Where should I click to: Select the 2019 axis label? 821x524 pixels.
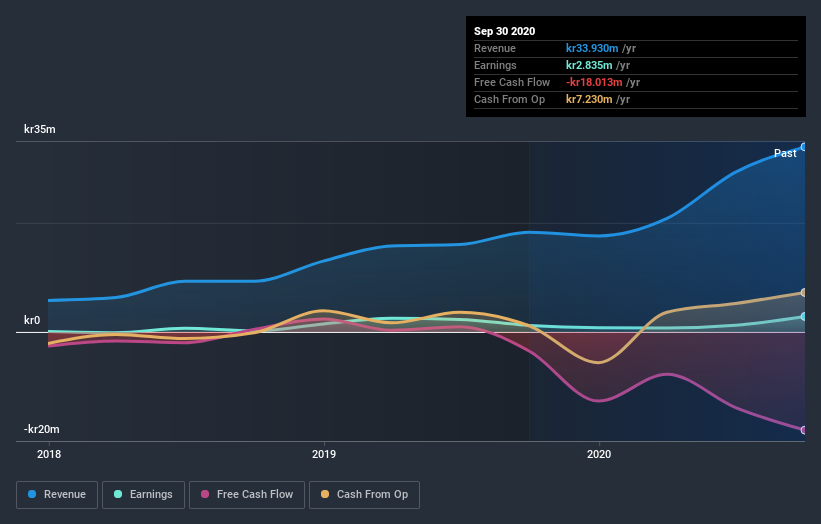pos(324,454)
